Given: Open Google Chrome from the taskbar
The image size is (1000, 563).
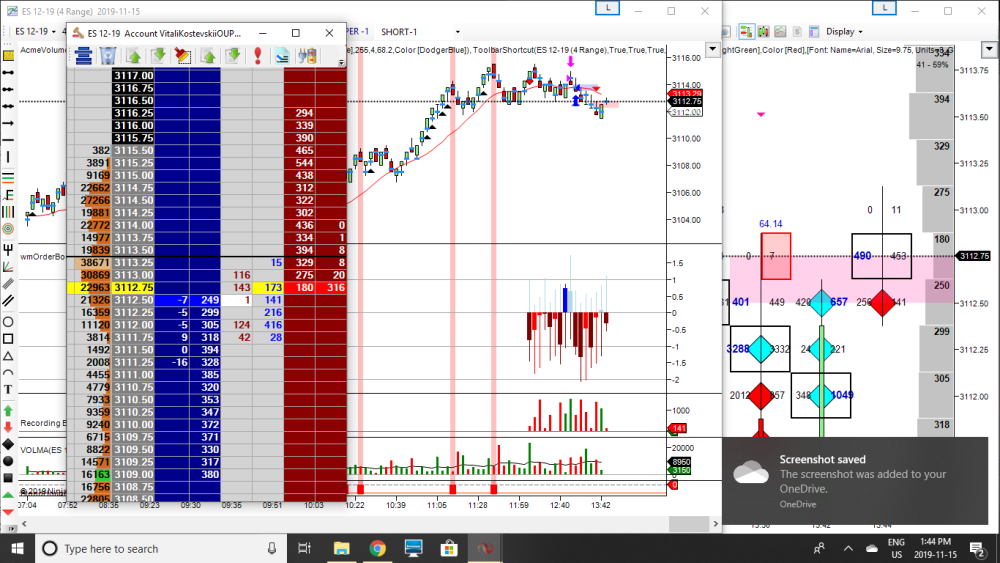Looking at the screenshot, I should [377, 548].
